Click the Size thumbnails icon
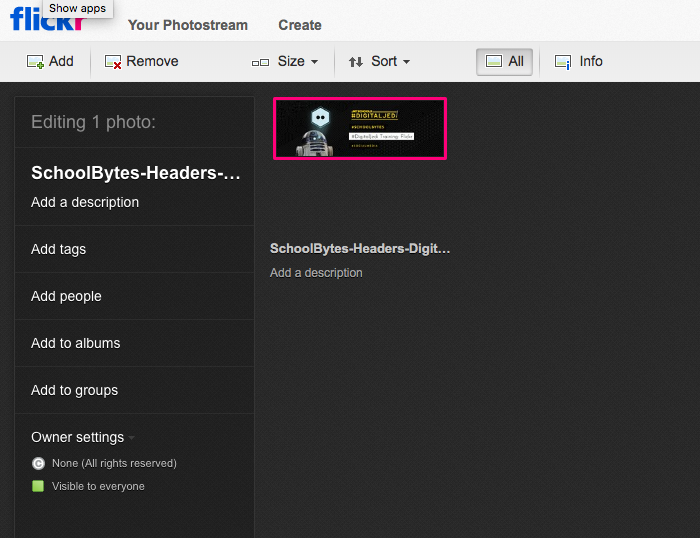700x538 pixels. (260, 62)
